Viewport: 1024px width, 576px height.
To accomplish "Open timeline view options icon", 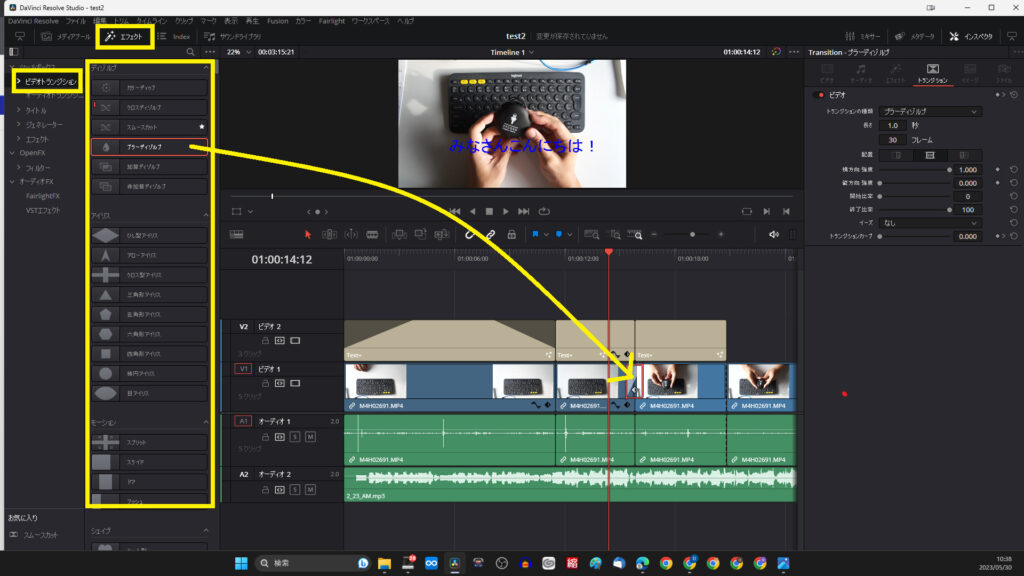I will coord(236,234).
